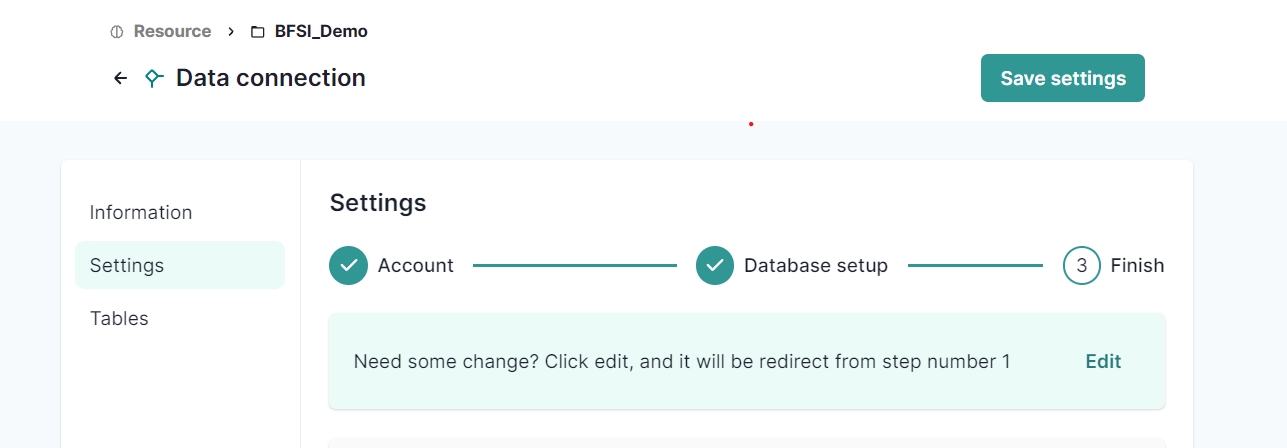
Task: Click the BFSI_Demo folder icon
Action: (x=257, y=32)
